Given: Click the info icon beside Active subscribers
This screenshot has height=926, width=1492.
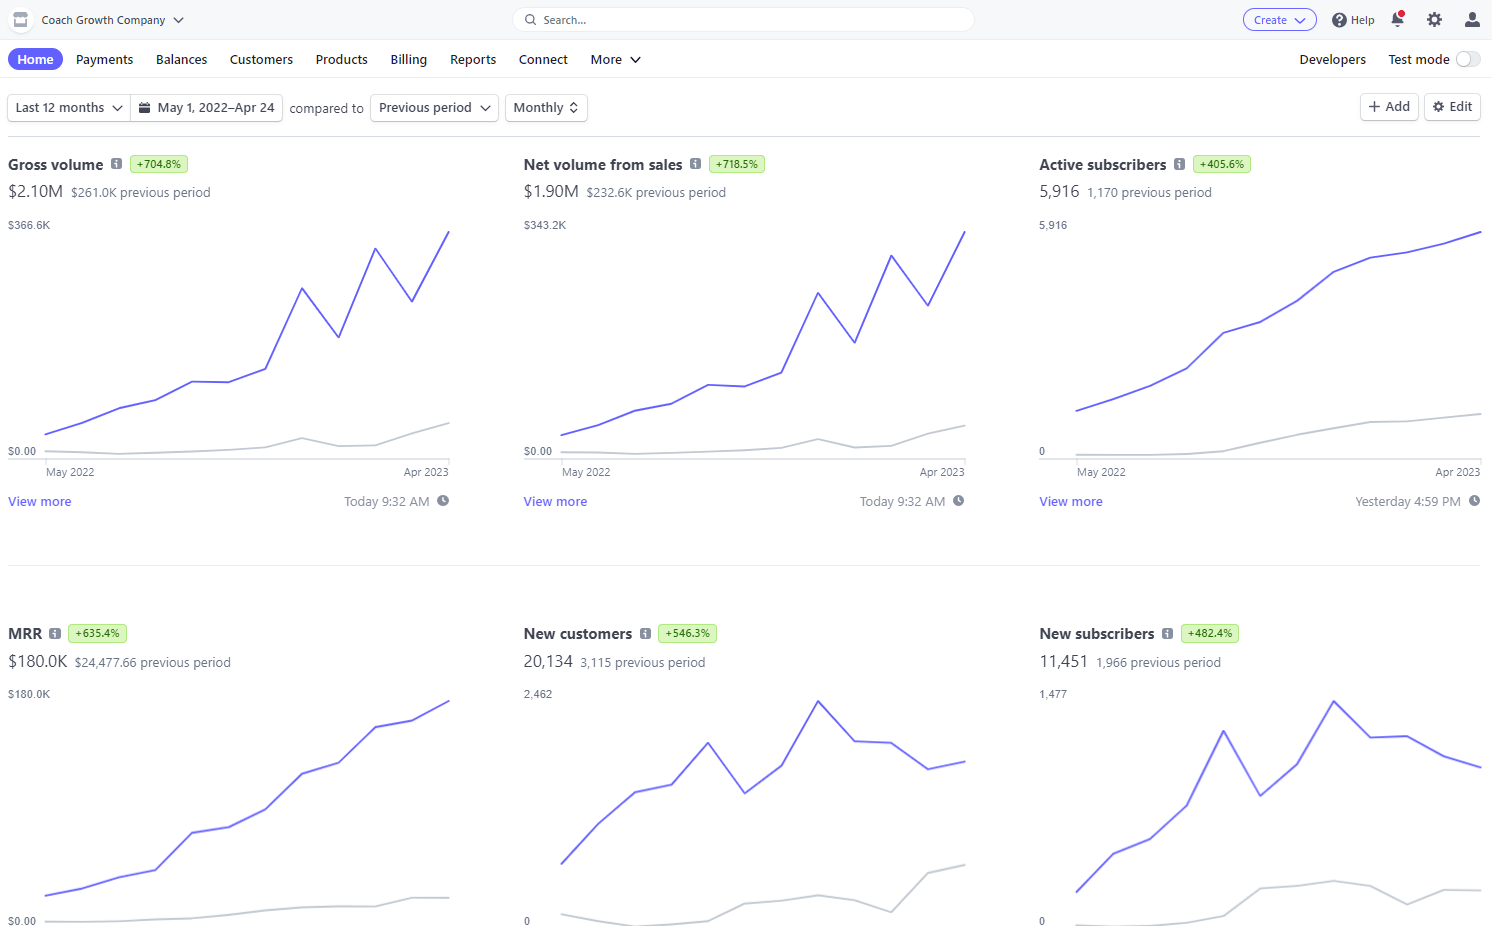Looking at the screenshot, I should [1179, 164].
